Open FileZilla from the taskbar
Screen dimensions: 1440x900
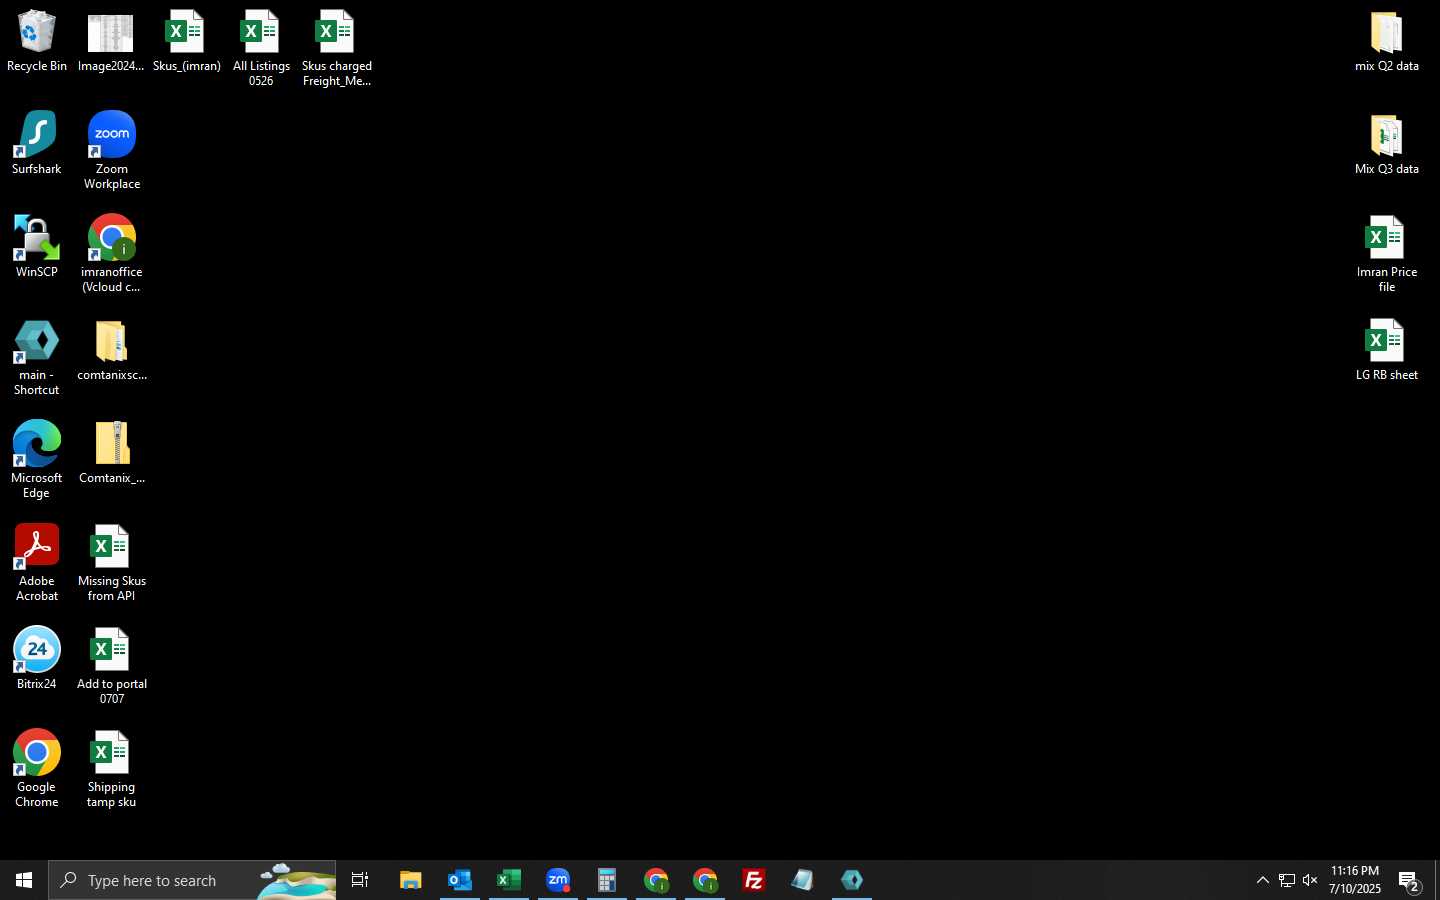(x=754, y=880)
